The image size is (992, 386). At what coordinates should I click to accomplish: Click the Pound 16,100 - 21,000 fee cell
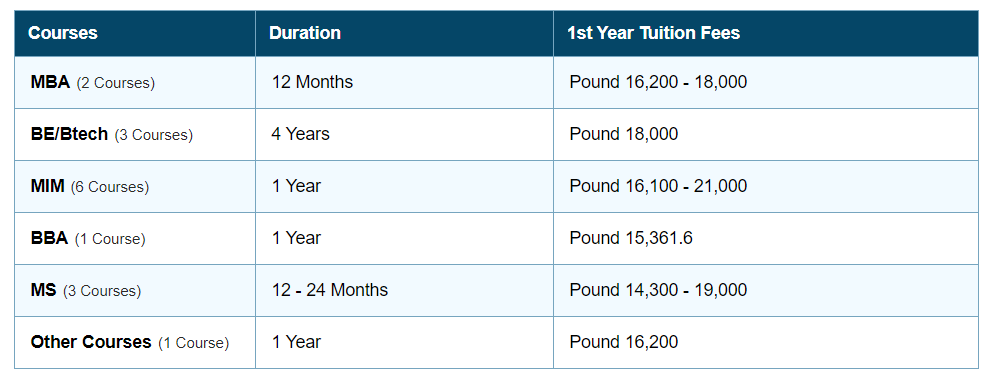click(659, 186)
